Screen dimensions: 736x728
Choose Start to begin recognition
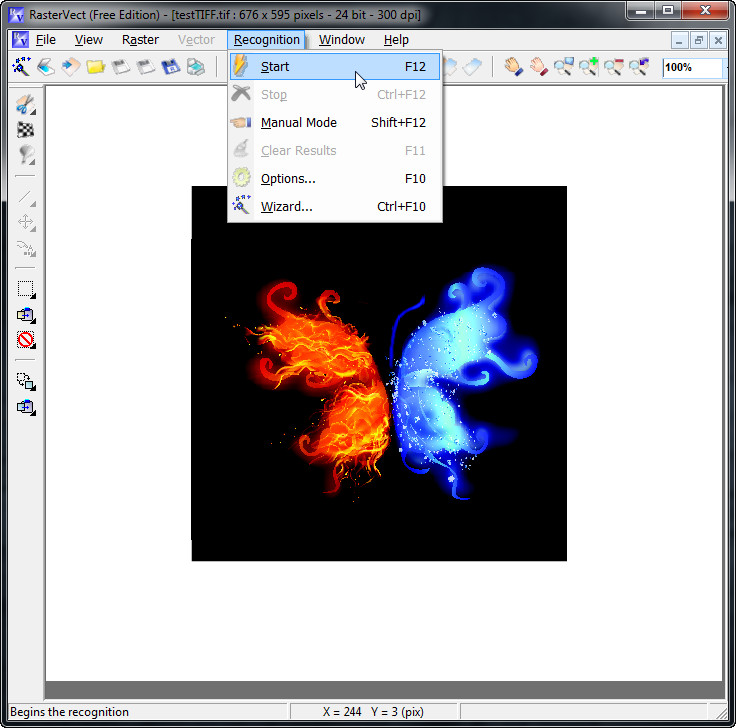coord(335,67)
